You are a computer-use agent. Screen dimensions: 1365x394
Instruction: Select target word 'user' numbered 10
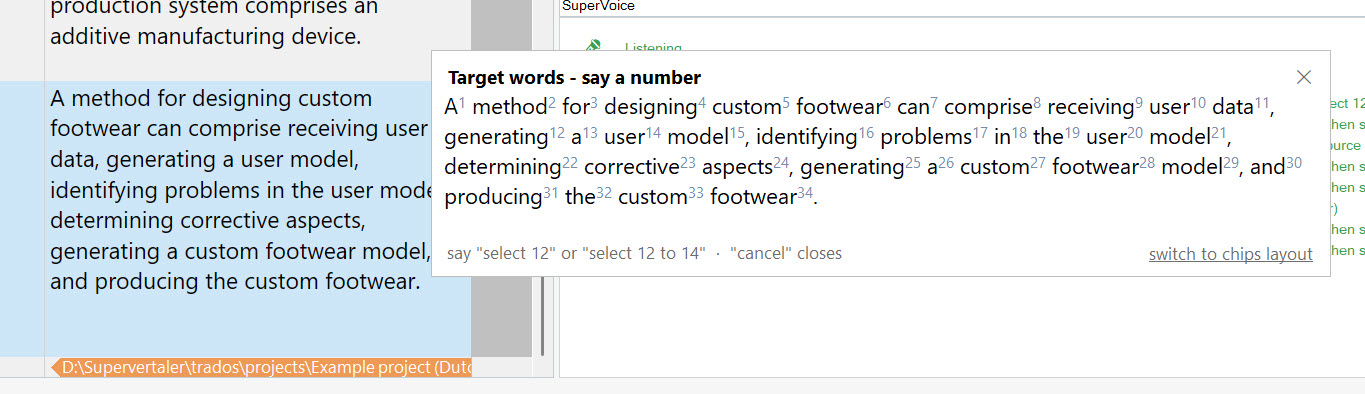pyautogui.click(x=1169, y=107)
